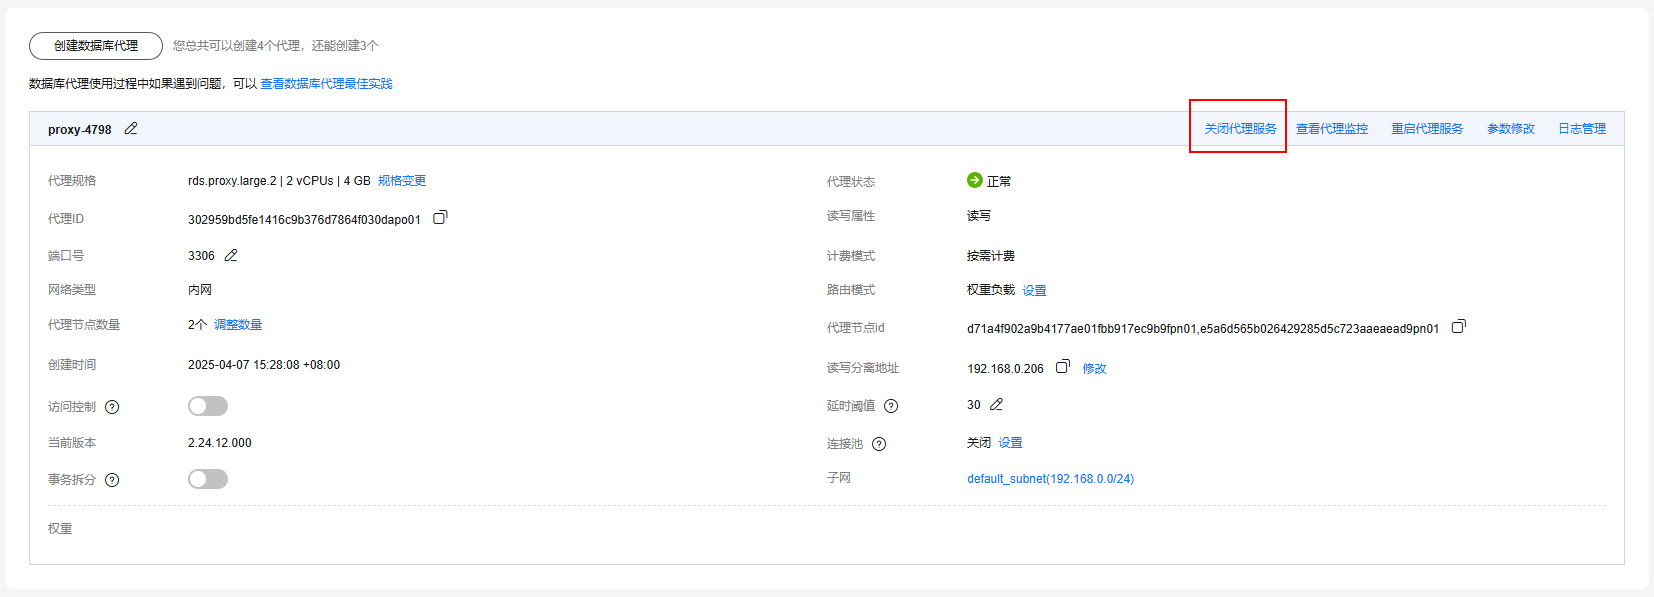
Task: Click adjust quantity (调整数量) for proxy nodes
Action: click(238, 325)
